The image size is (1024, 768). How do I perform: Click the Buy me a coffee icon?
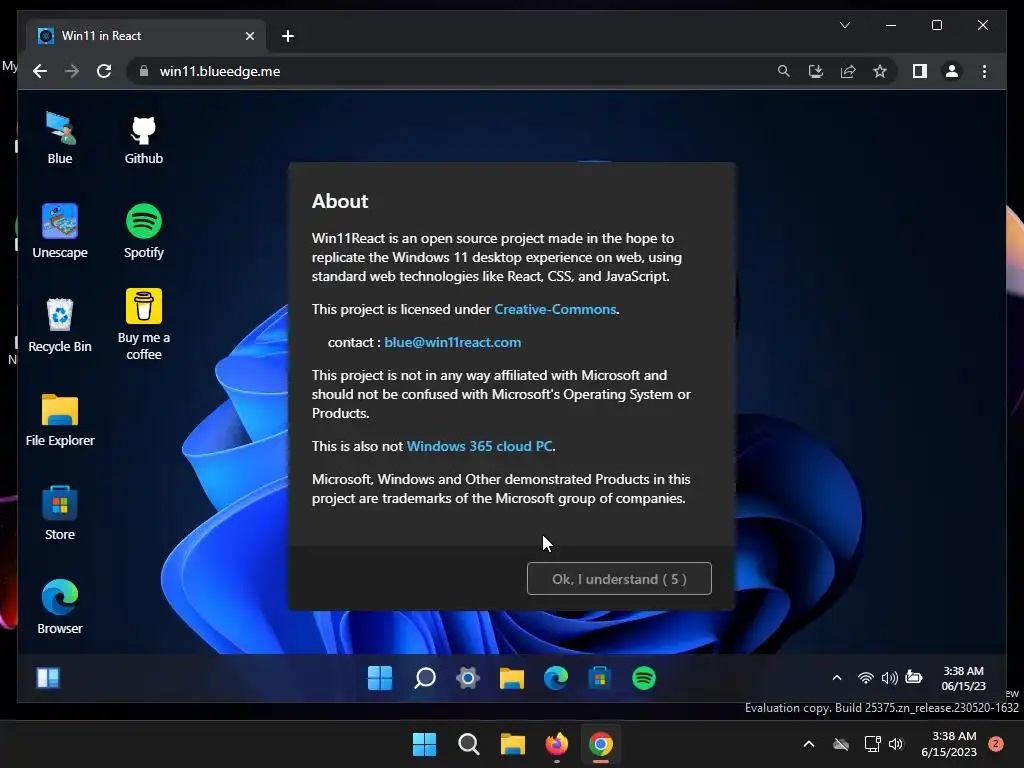(144, 325)
